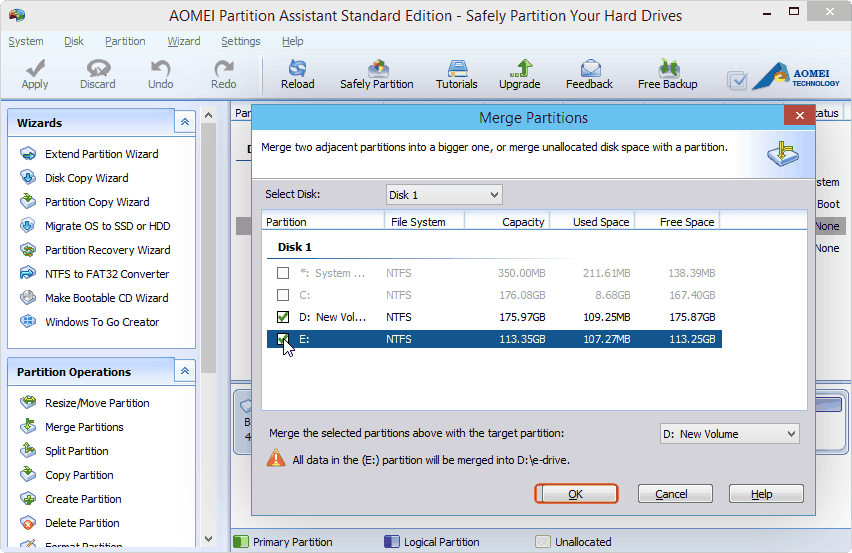Viewport: 852px width, 553px height.
Task: Click the sidebar scroll down arrow
Action: [x=209, y=539]
